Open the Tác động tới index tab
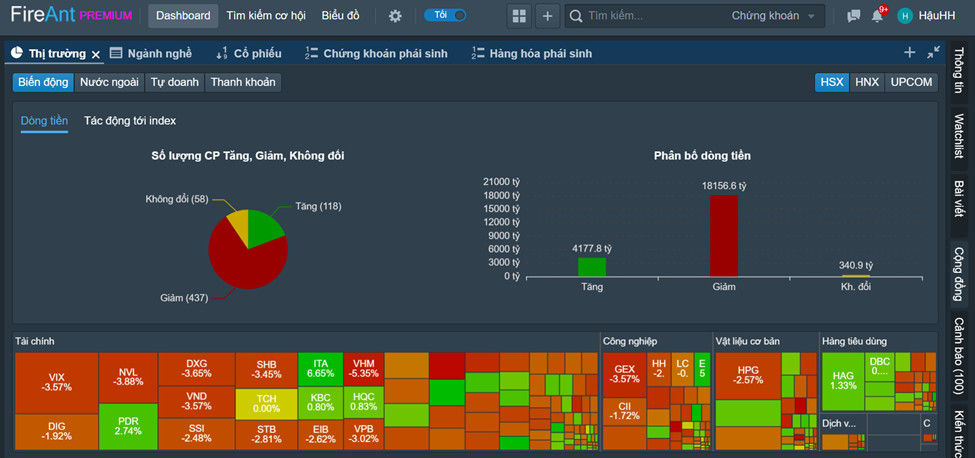Image resolution: width=975 pixels, height=458 pixels. tap(130, 121)
